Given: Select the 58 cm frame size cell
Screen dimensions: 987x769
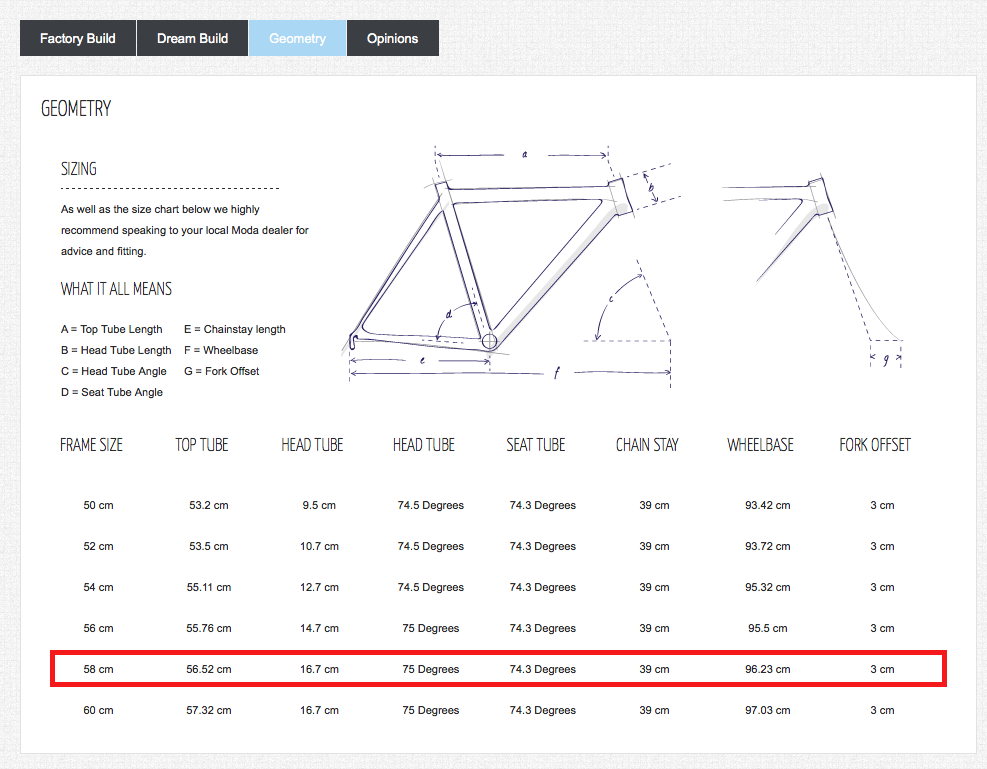Looking at the screenshot, I should tap(98, 669).
